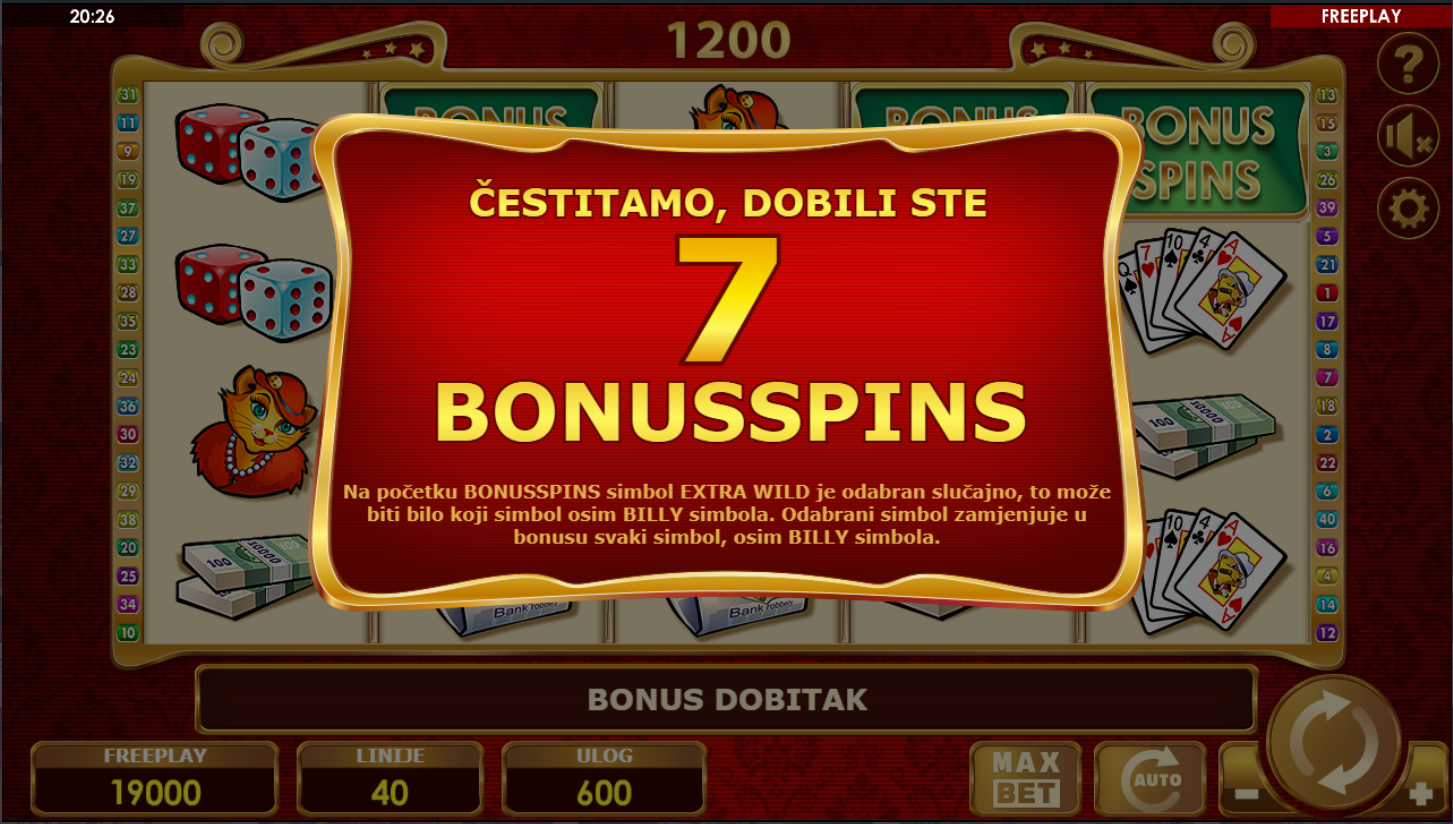Select payline number 13 marker
Screen dimensions: 1453x824
point(1327,96)
